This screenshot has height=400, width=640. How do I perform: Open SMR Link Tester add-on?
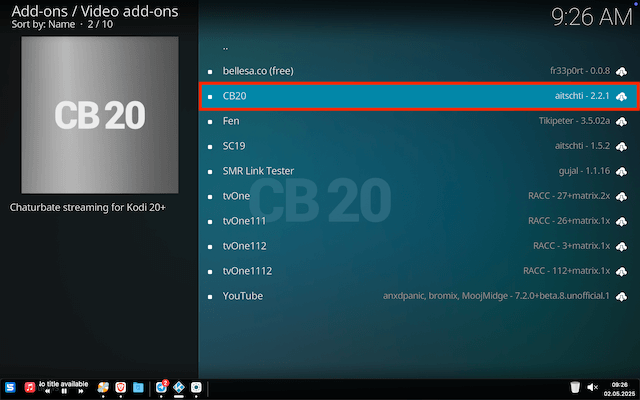pyautogui.click(x=419, y=171)
